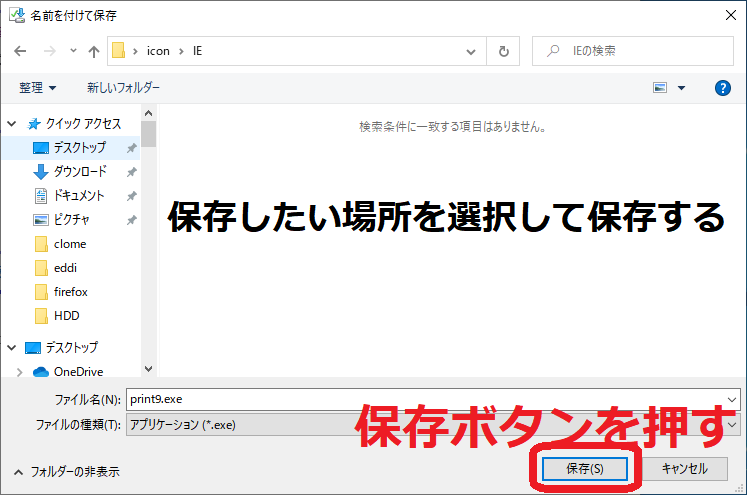
Task: Open the 整理 menu
Action: point(37,88)
